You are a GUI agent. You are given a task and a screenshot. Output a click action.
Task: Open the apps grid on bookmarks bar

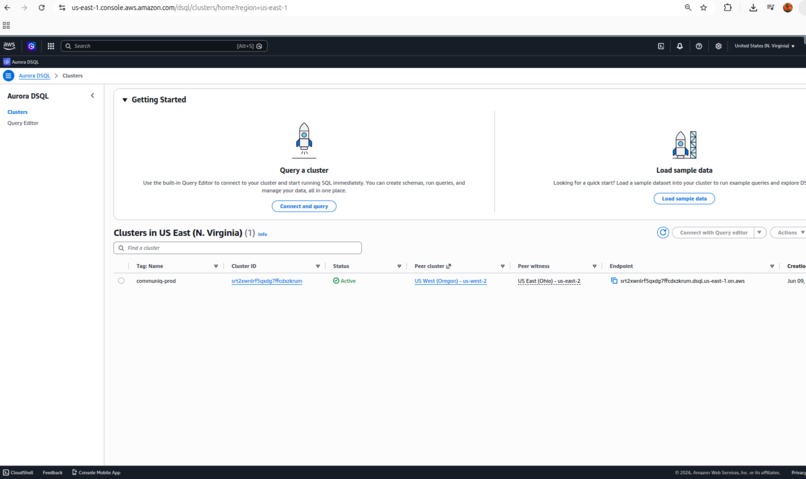click(x=6, y=25)
